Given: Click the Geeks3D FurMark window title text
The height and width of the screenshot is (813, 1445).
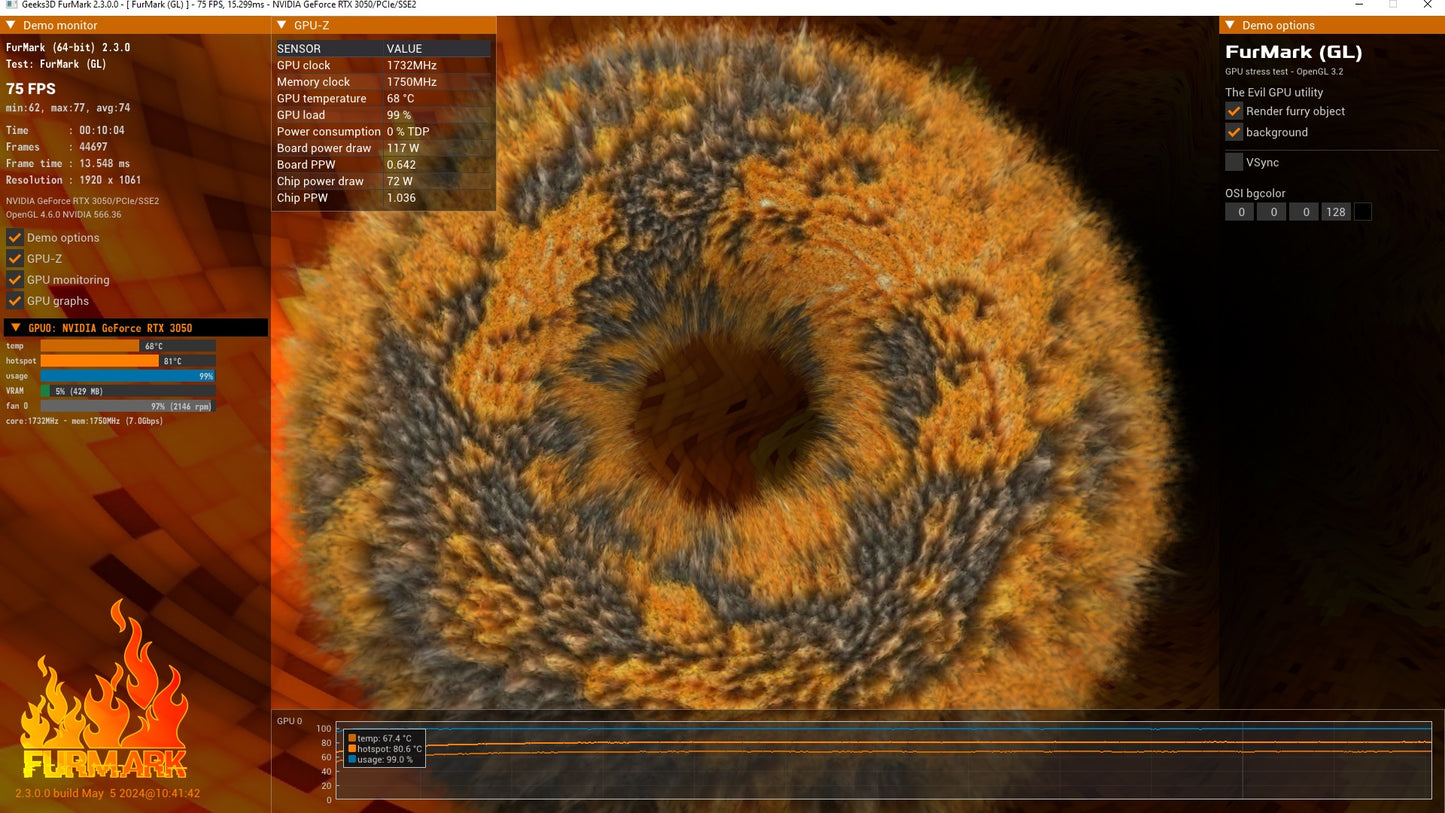Looking at the screenshot, I should [218, 5].
